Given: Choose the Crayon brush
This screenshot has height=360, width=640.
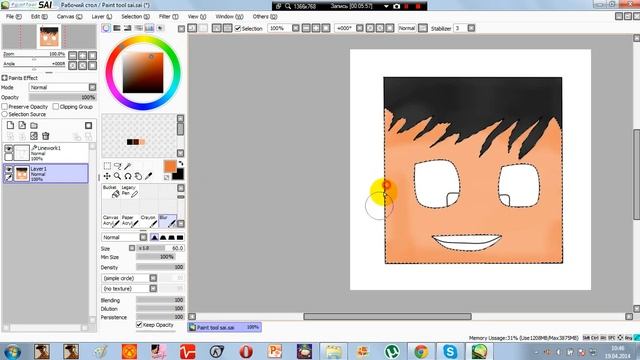Looking at the screenshot, I should [148, 221].
